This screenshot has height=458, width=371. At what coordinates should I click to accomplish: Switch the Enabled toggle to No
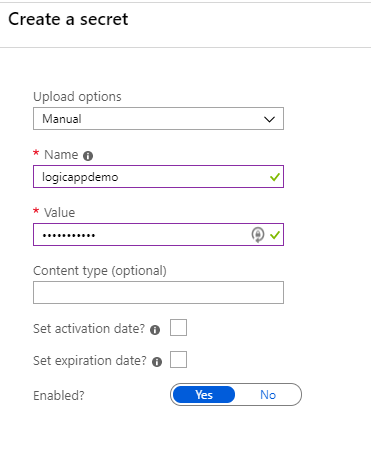tap(268, 395)
